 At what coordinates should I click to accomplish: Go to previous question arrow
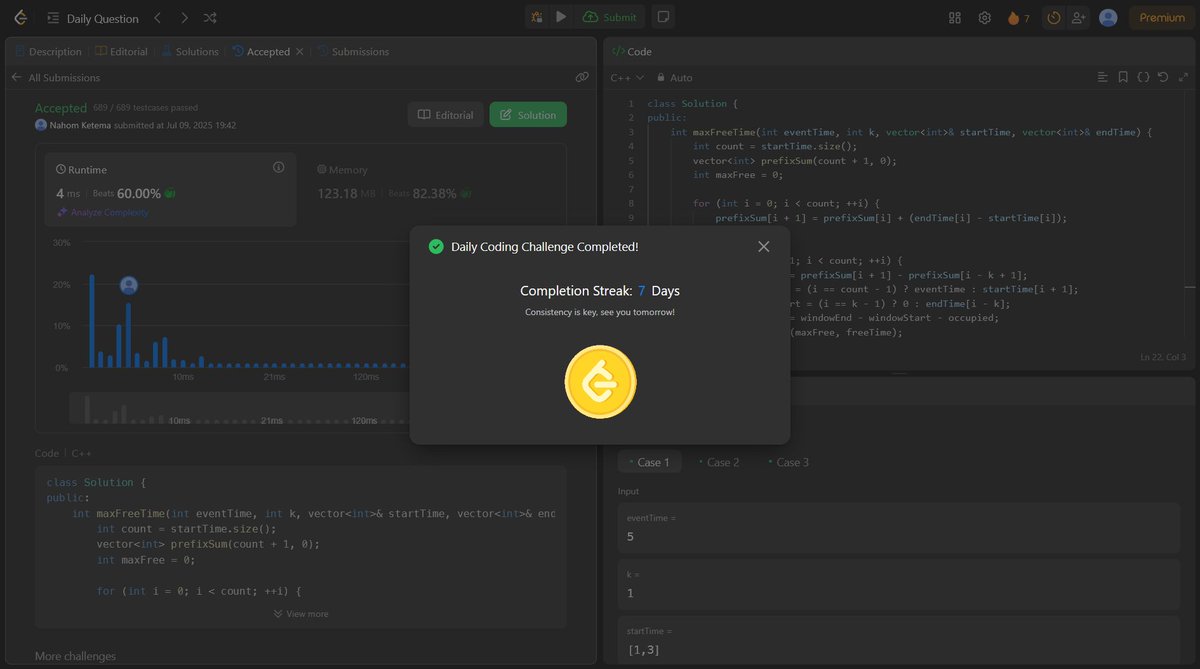click(x=157, y=18)
